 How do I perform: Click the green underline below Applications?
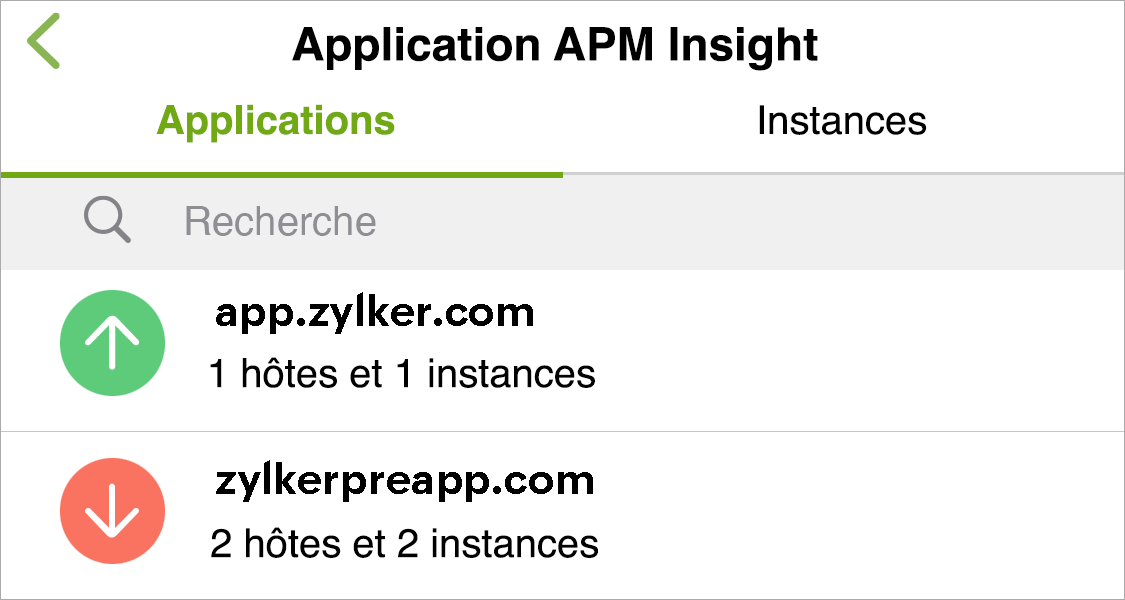(x=282, y=175)
